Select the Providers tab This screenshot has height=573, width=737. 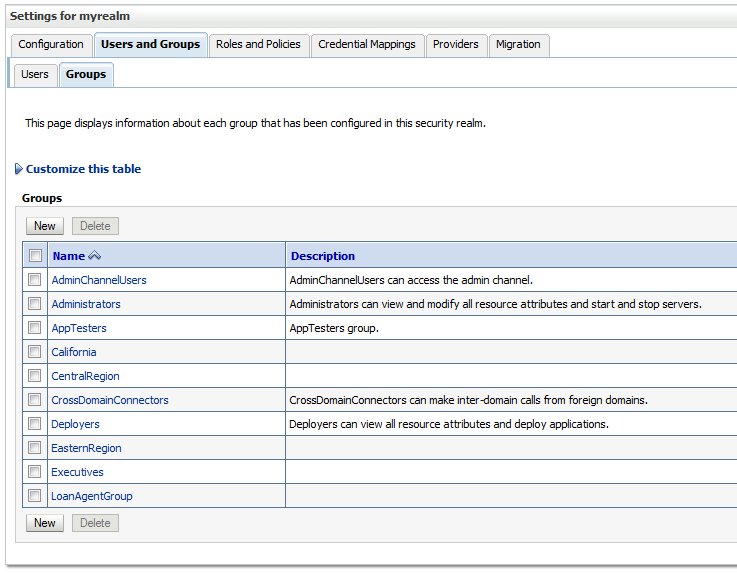(x=455, y=44)
